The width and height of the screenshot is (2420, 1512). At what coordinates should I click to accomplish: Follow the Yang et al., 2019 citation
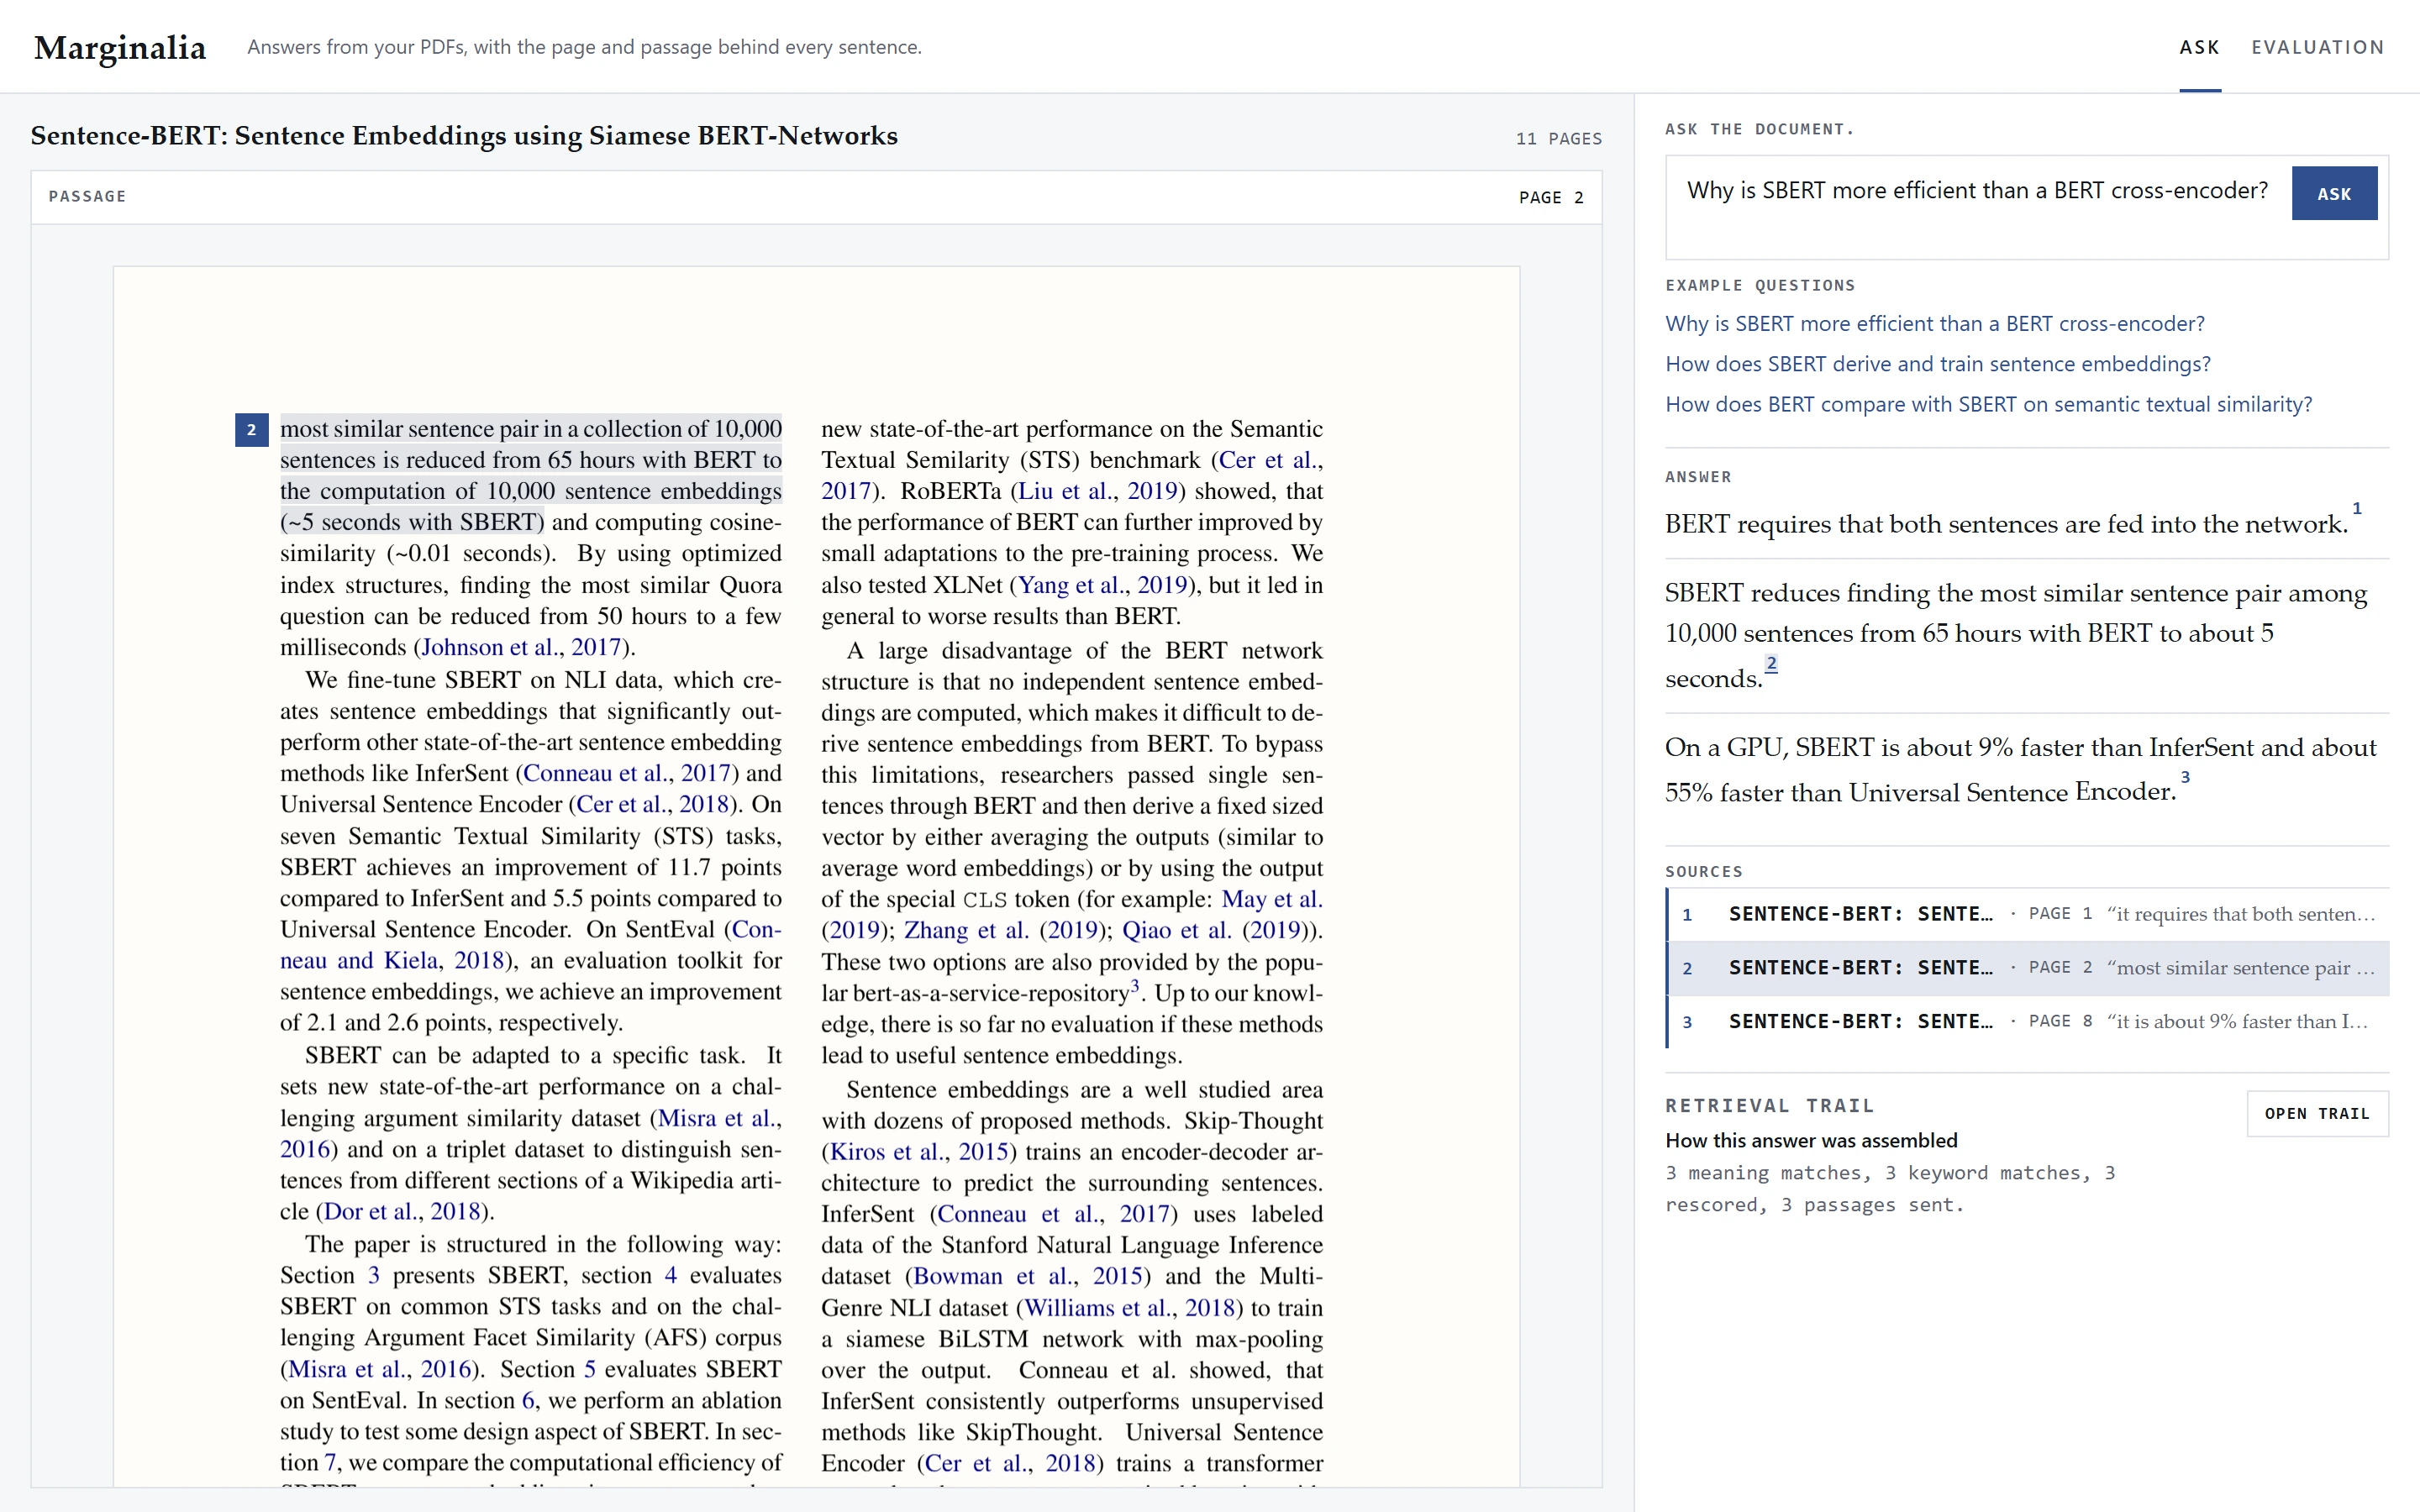(1102, 585)
